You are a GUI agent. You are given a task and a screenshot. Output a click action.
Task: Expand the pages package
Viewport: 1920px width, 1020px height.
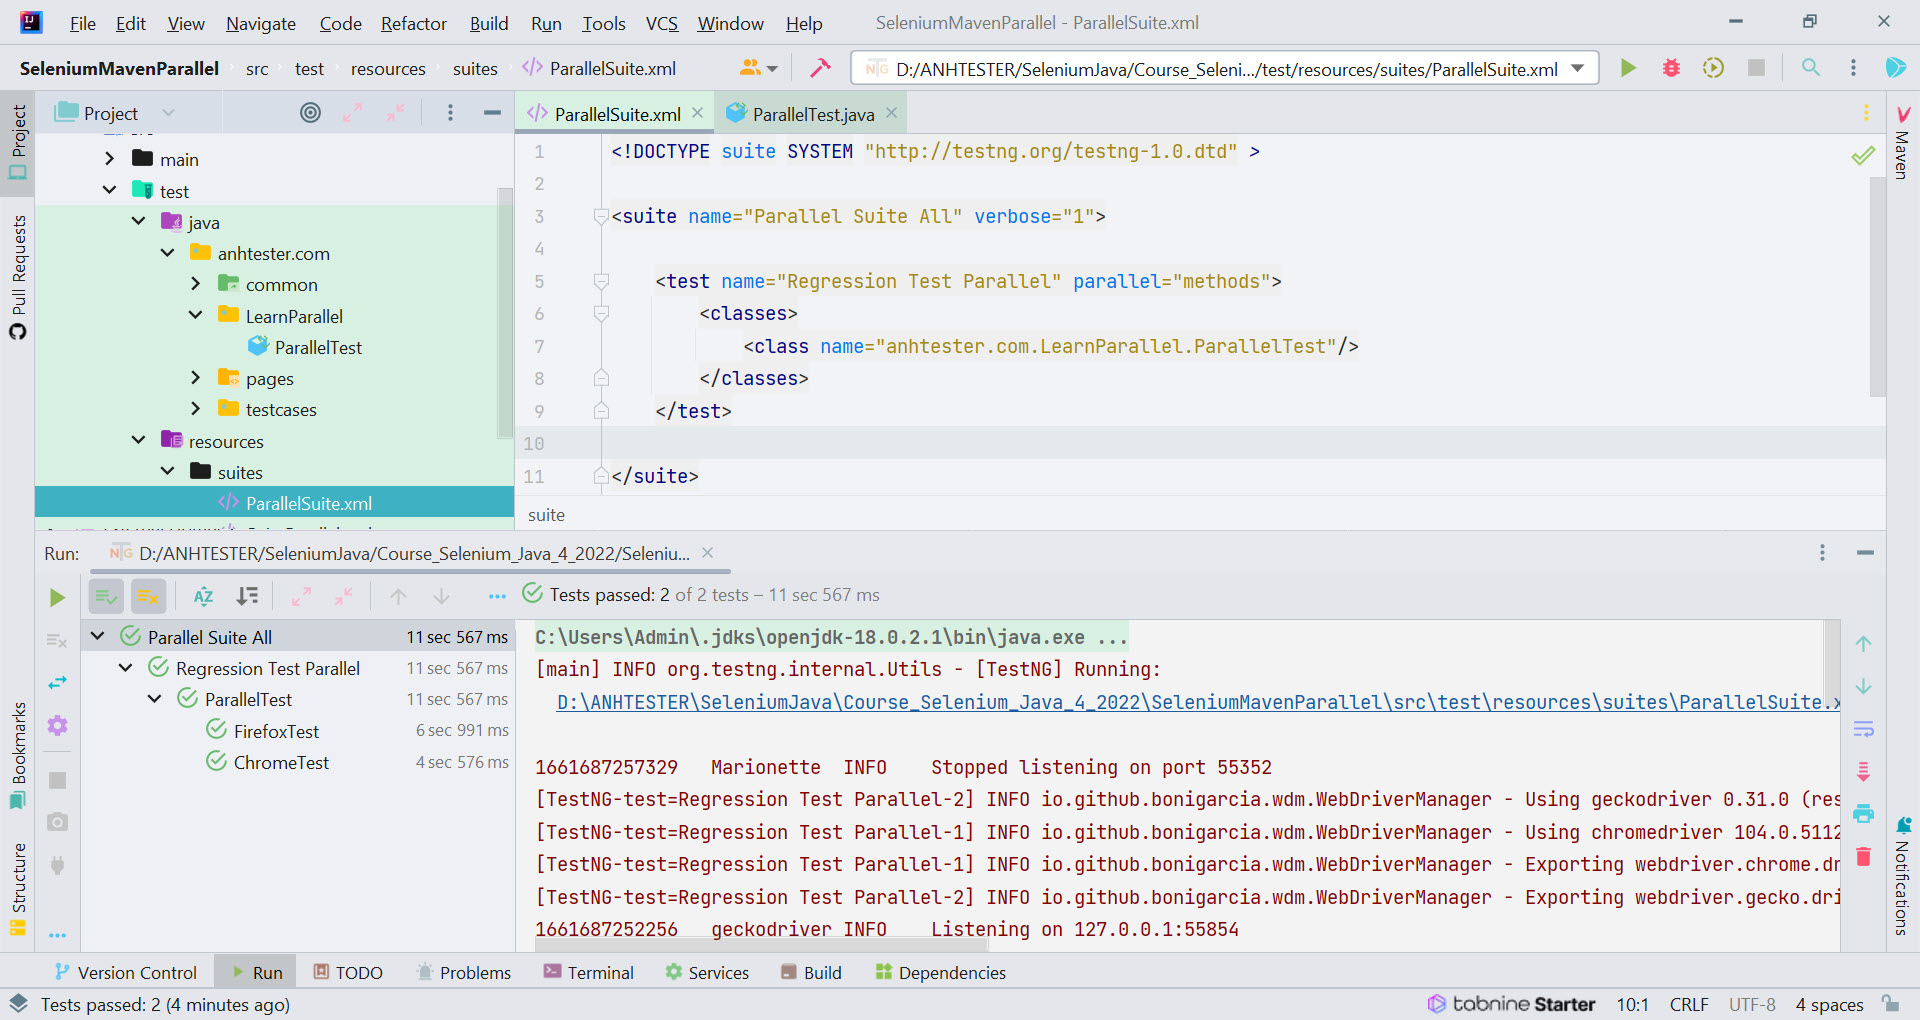tap(196, 378)
